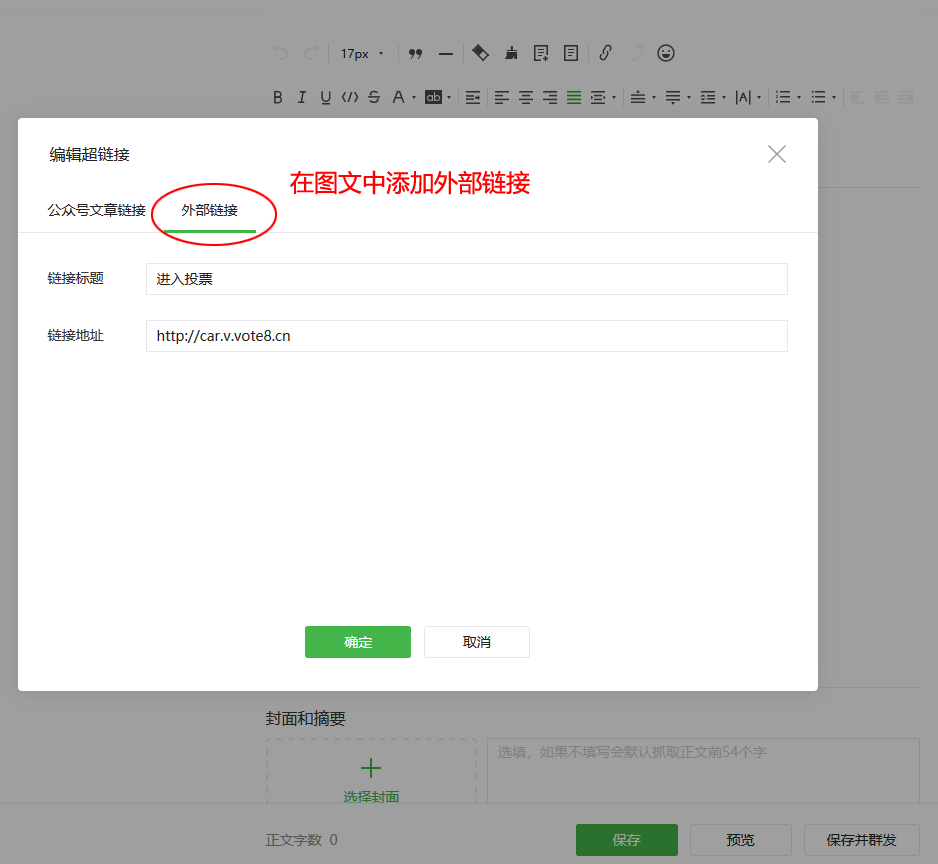Screen dimensions: 938x864
Task: Toggle italic formatting
Action: coord(301,97)
